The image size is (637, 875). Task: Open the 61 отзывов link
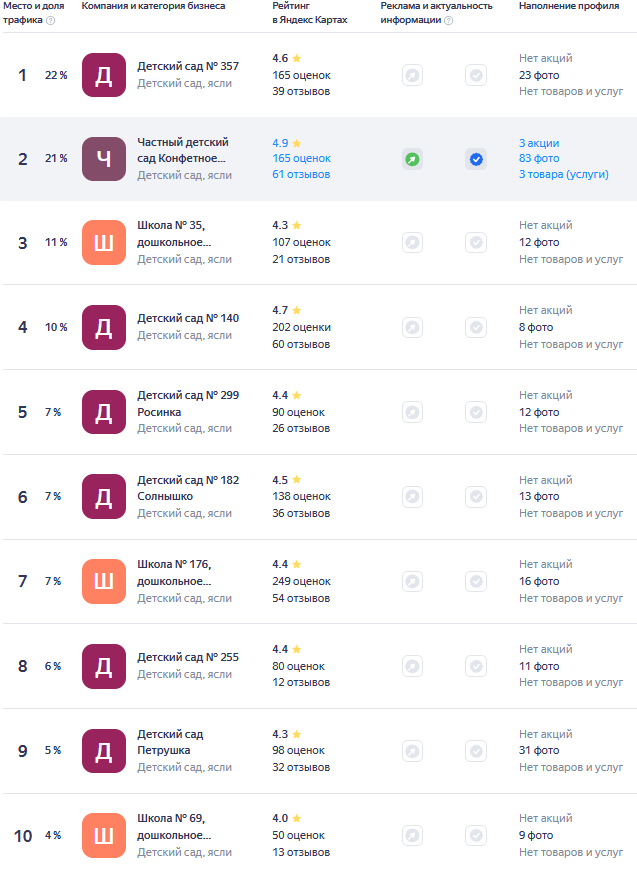click(301, 175)
